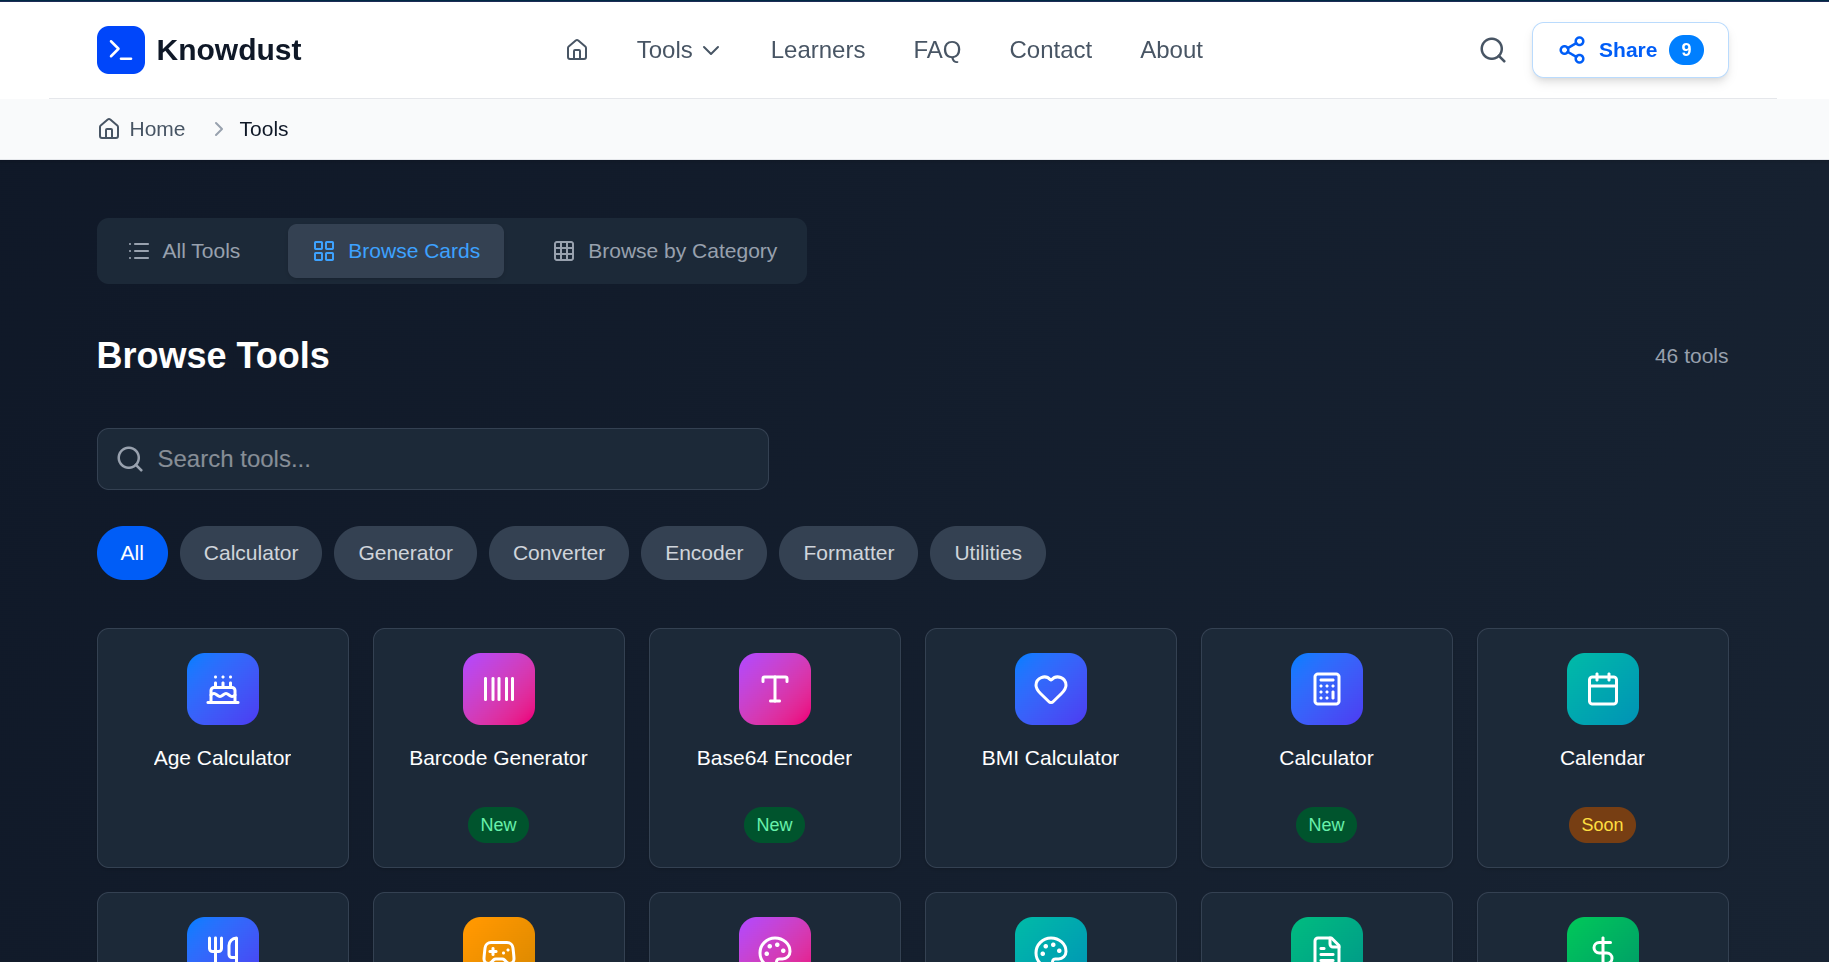Image resolution: width=1829 pixels, height=962 pixels.
Task: Filter tools by Converter category
Action: [x=559, y=553]
